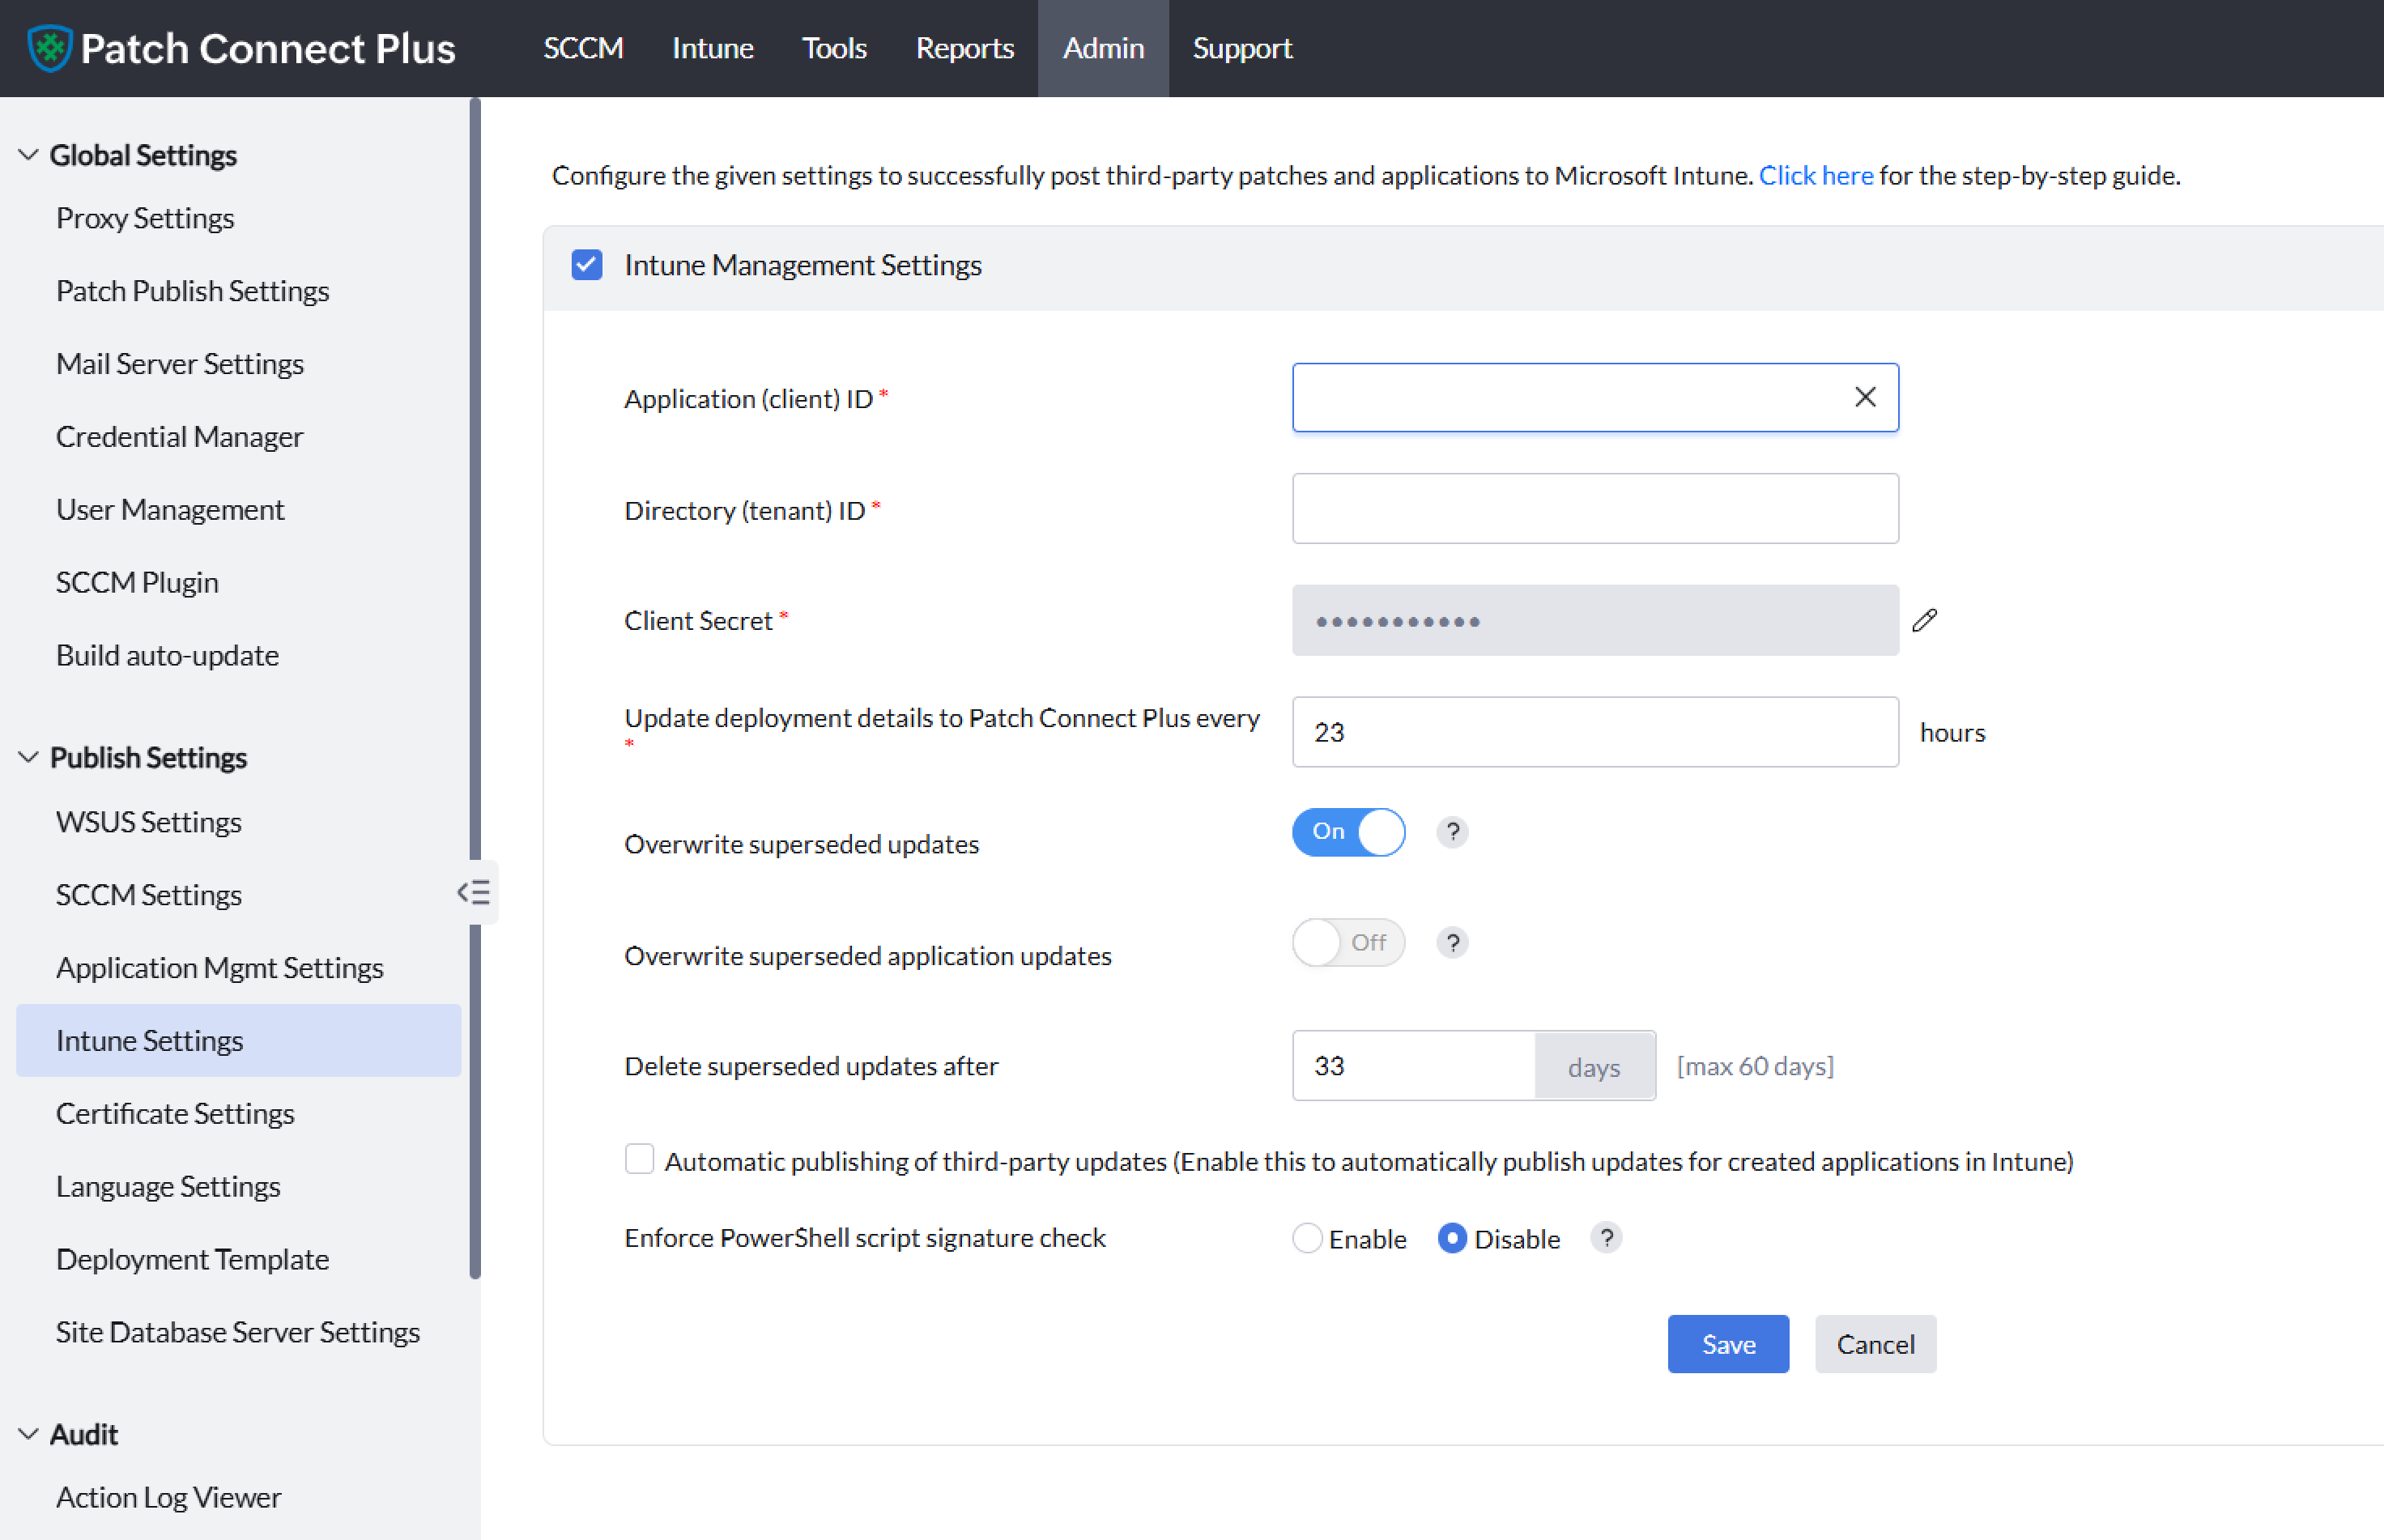Follow the Click here step-by-step guide link
The height and width of the screenshot is (1540, 2384).
(1816, 175)
